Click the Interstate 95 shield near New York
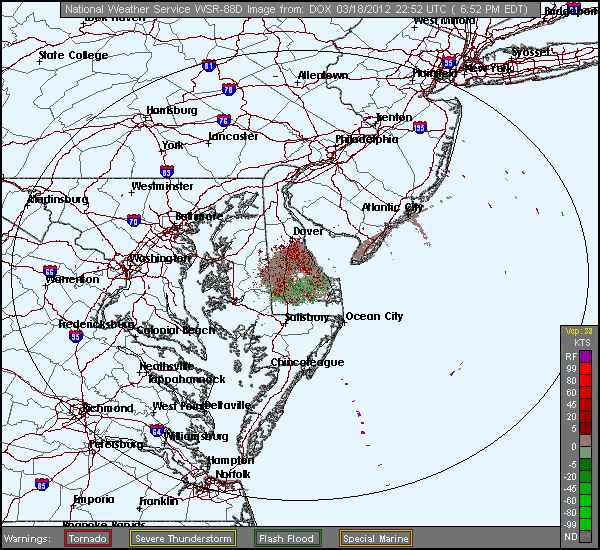The image size is (600, 550). tap(448, 63)
